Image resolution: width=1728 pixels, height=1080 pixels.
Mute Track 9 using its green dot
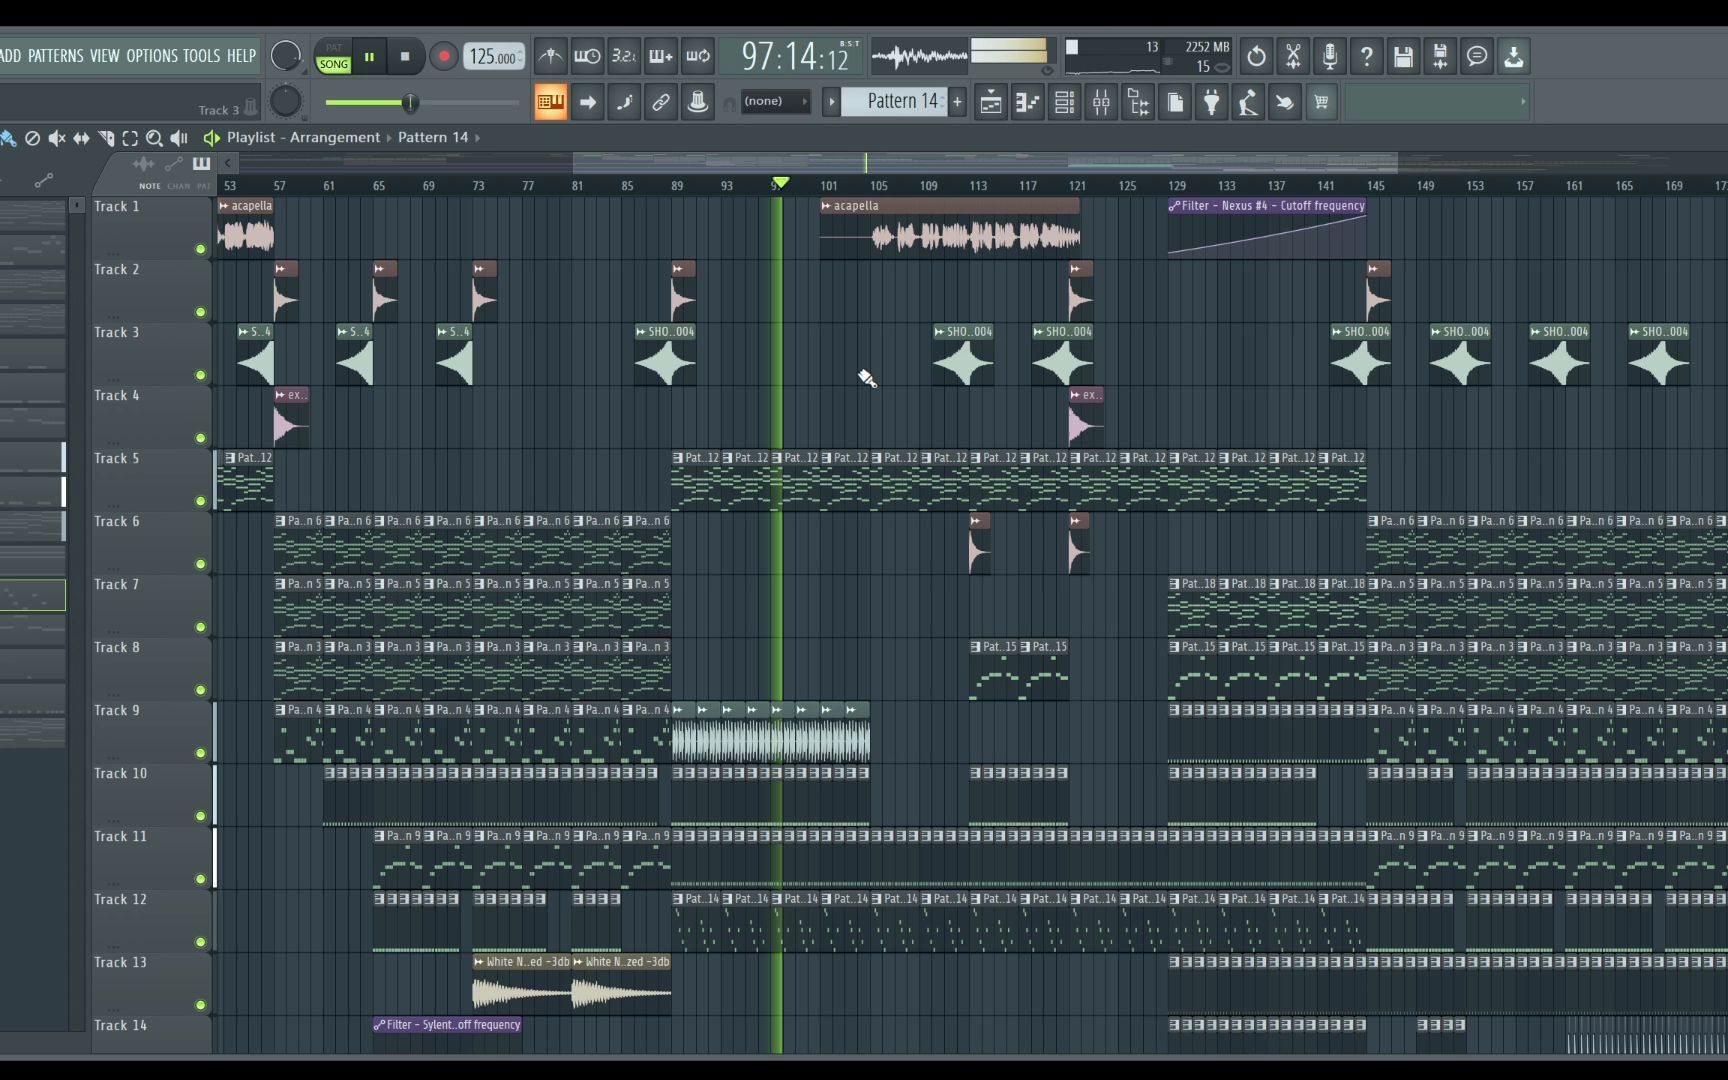pyautogui.click(x=200, y=753)
